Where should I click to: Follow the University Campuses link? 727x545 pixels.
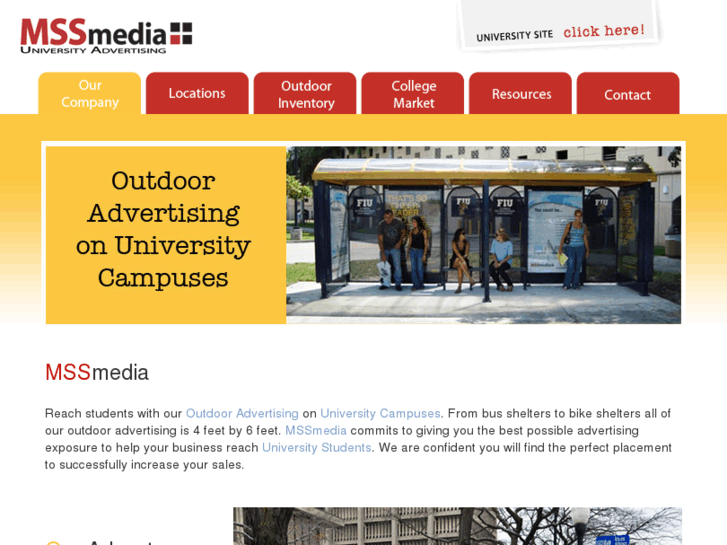pos(380,413)
